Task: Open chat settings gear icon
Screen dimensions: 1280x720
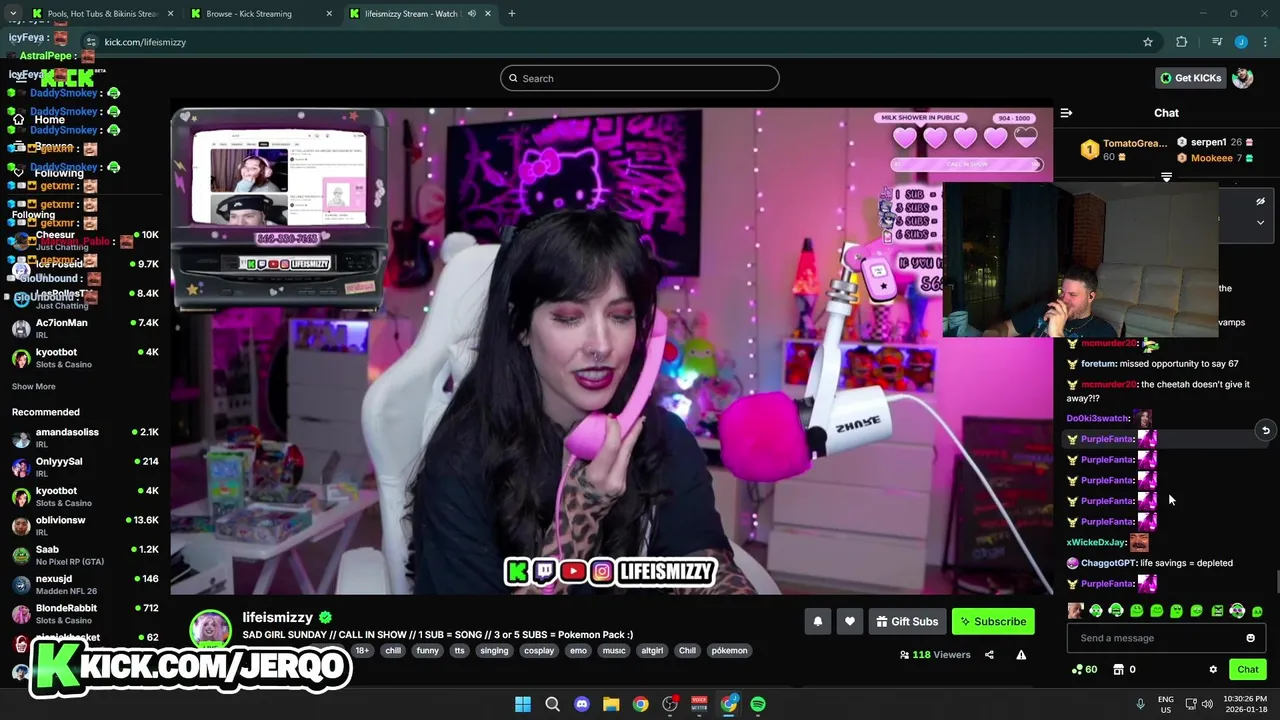Action: pyautogui.click(x=1213, y=669)
